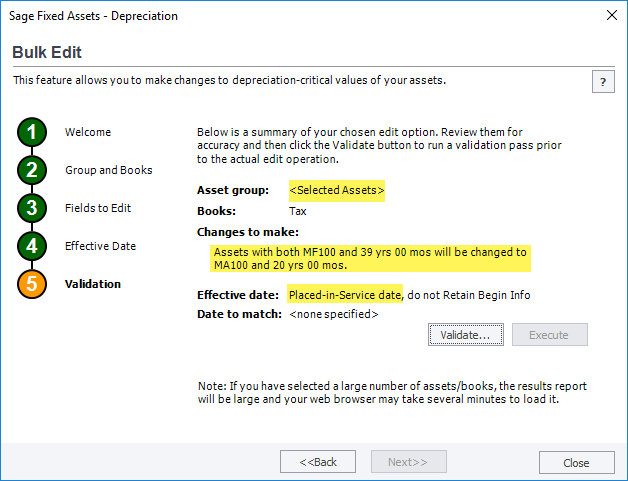This screenshot has width=628, height=481.
Task: Click the <Selected Assets> value
Action: click(x=337, y=190)
